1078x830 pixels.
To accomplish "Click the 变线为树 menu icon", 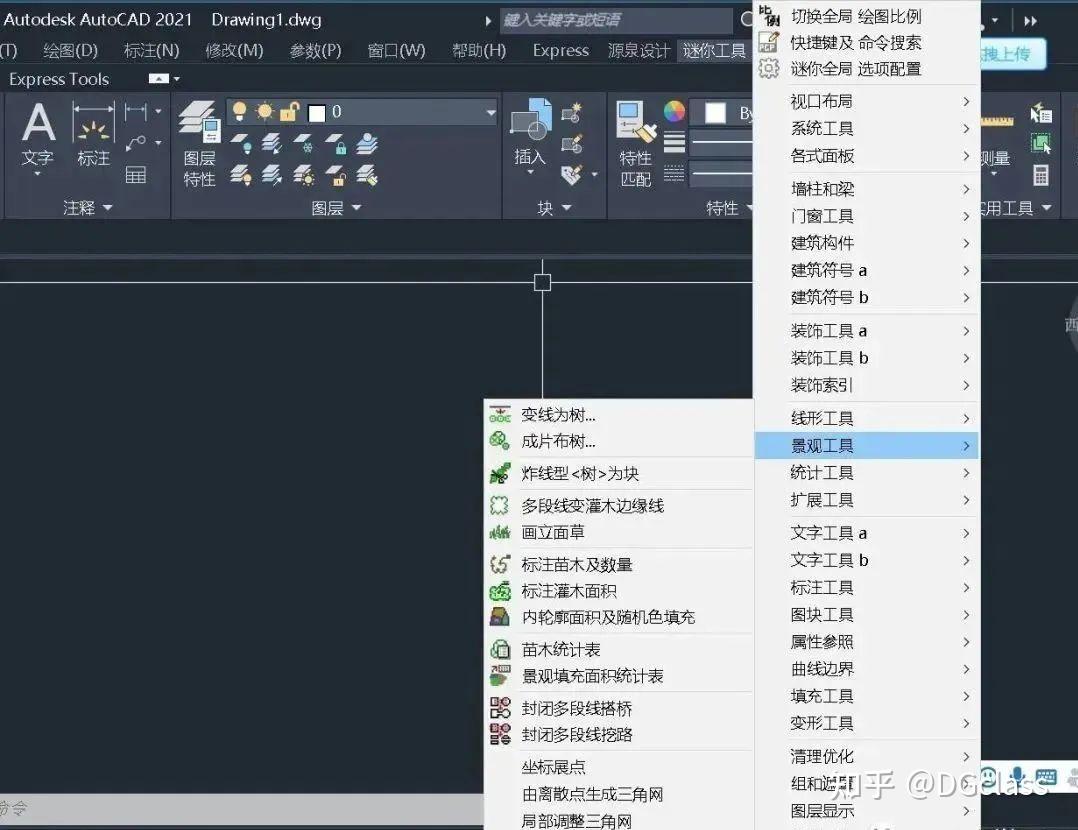I will point(500,415).
